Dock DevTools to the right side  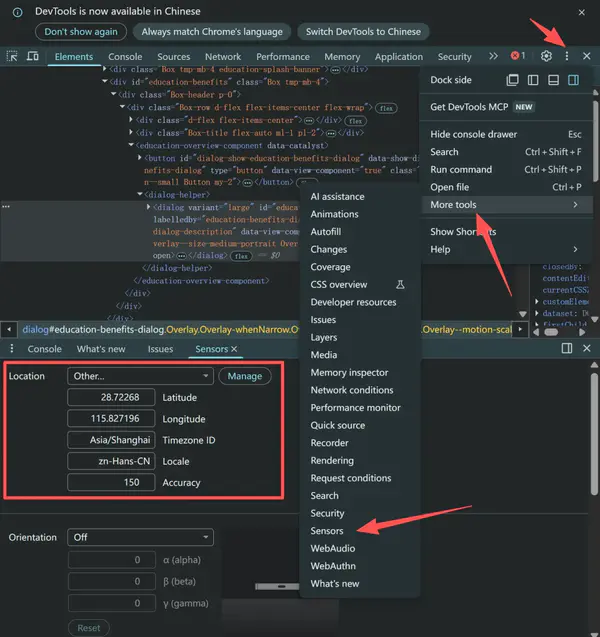574,80
